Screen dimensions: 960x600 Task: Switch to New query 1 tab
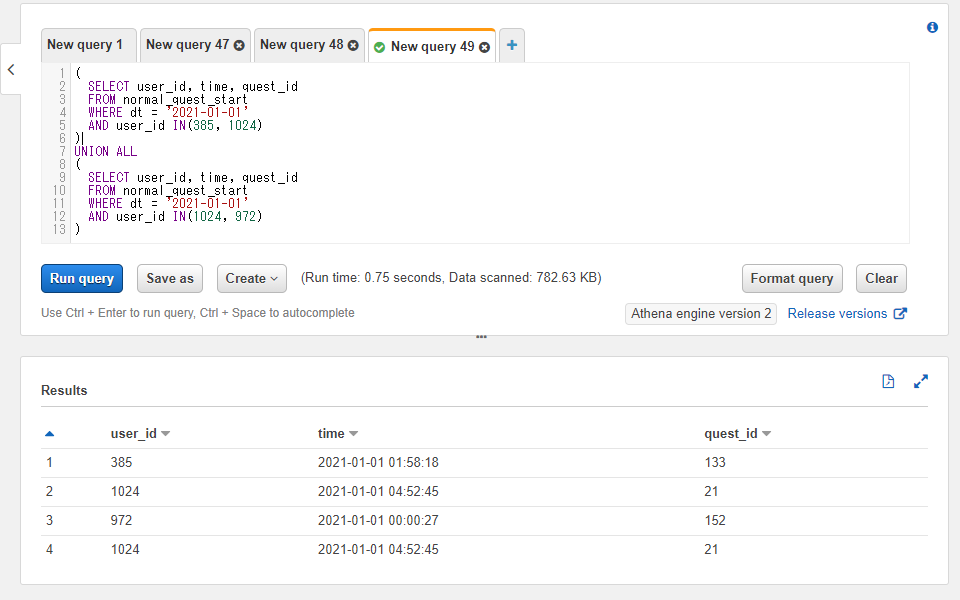(85, 45)
